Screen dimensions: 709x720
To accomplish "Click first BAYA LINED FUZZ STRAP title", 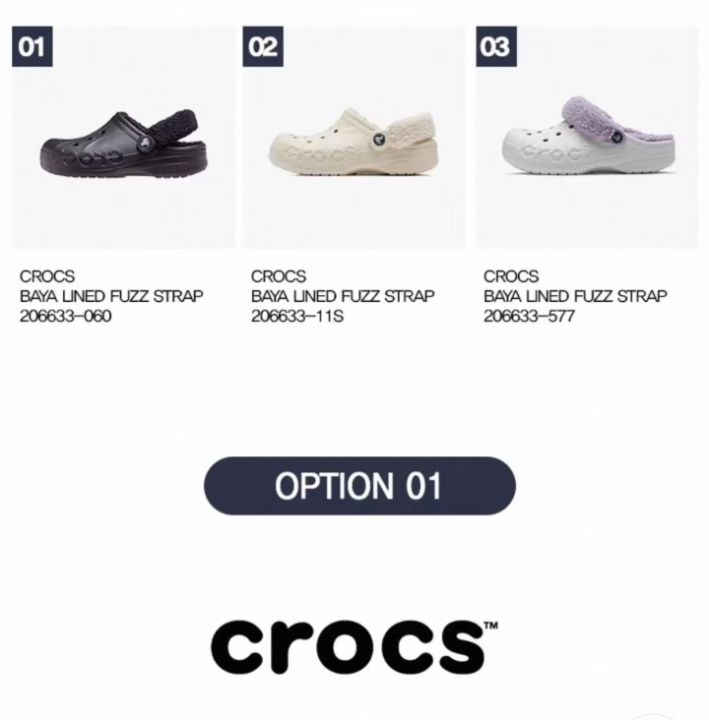I will (x=111, y=297).
